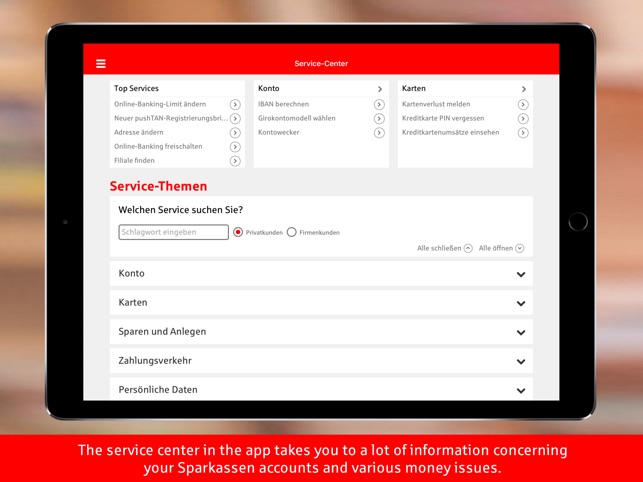The height and width of the screenshot is (482, 643).
Task: Click the Firmenkunden label text
Action: (319, 233)
